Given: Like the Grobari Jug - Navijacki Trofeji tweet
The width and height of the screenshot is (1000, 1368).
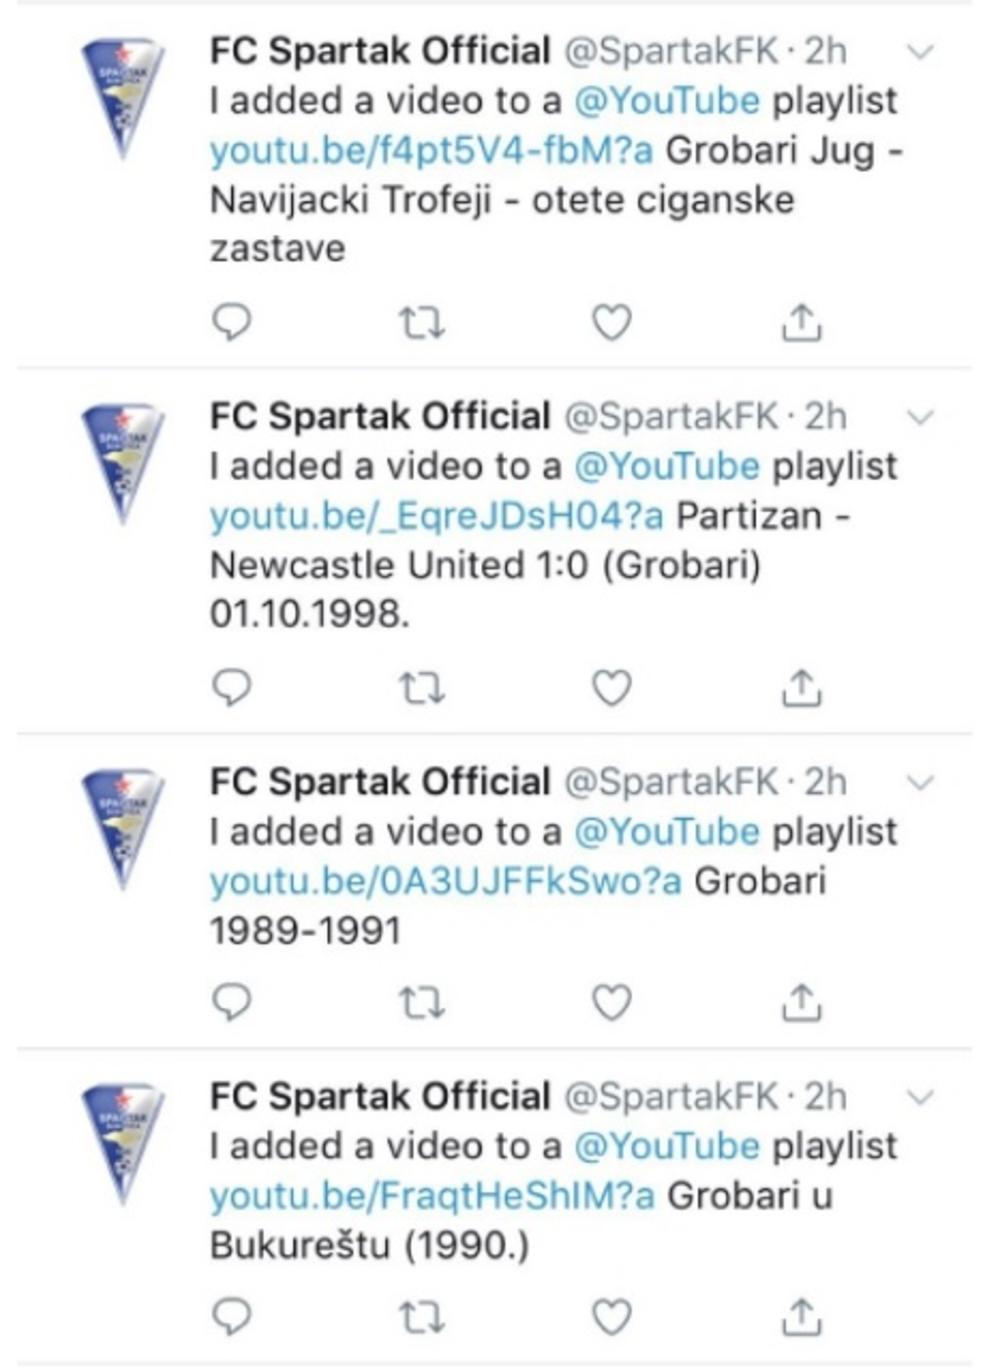Looking at the screenshot, I should coord(612,320).
